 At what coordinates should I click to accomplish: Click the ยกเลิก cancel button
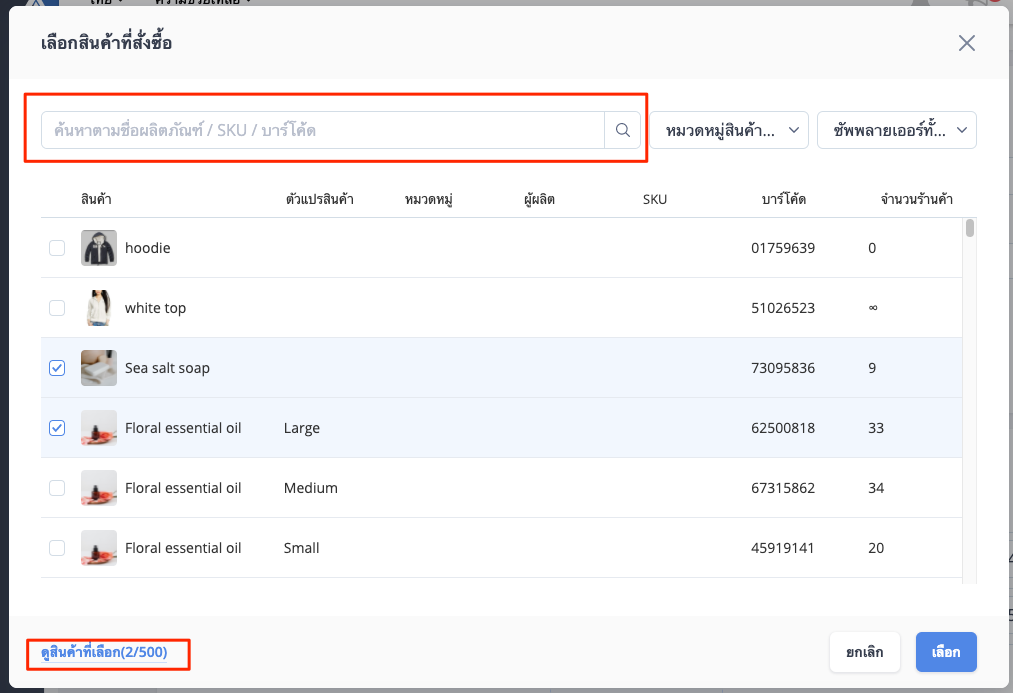[x=864, y=652]
